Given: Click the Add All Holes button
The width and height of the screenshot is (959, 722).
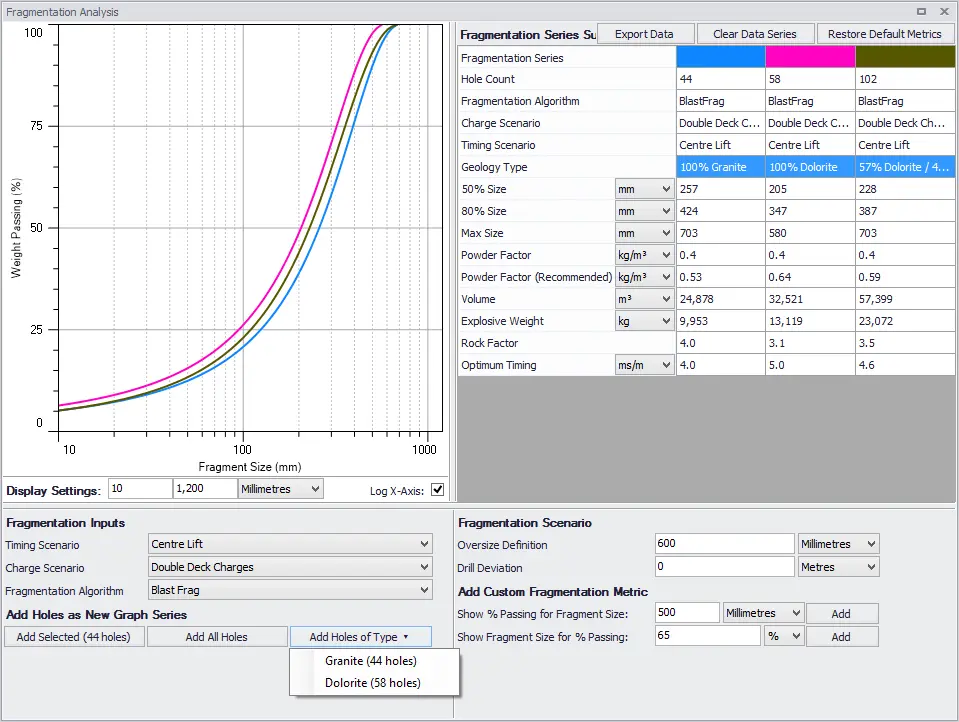Looking at the screenshot, I should coord(217,636).
